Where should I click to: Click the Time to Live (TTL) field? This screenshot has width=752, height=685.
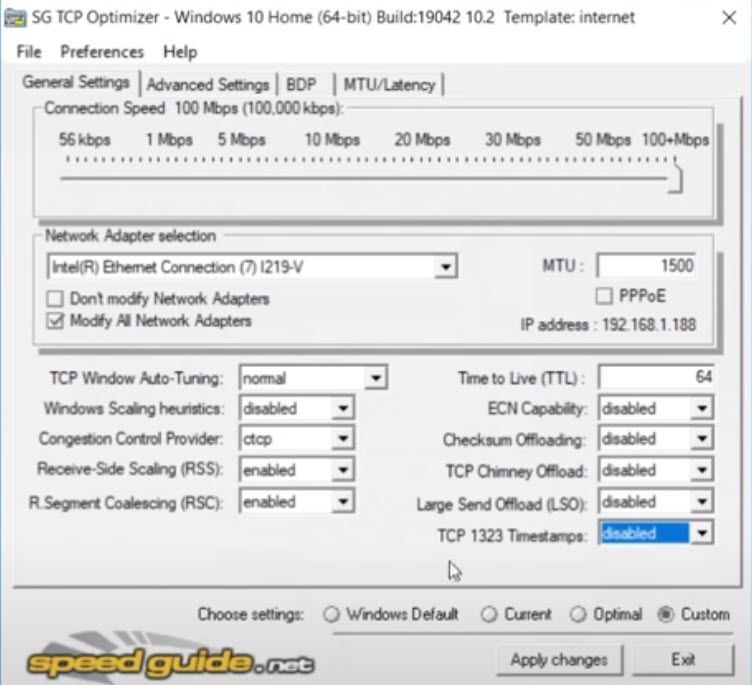pyautogui.click(x=655, y=377)
